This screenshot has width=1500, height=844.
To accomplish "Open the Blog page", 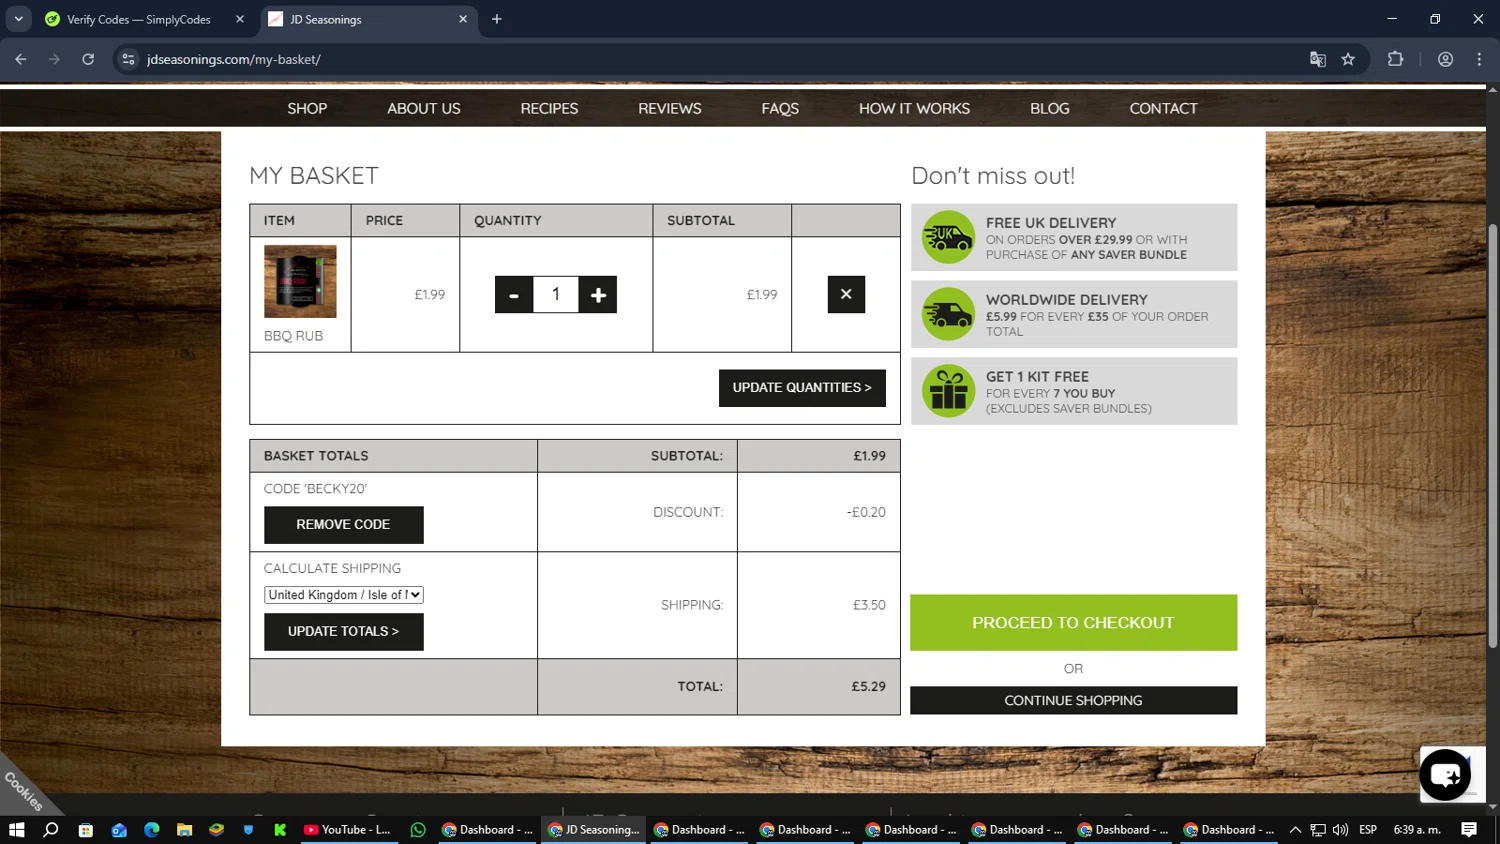I will coord(1050,108).
